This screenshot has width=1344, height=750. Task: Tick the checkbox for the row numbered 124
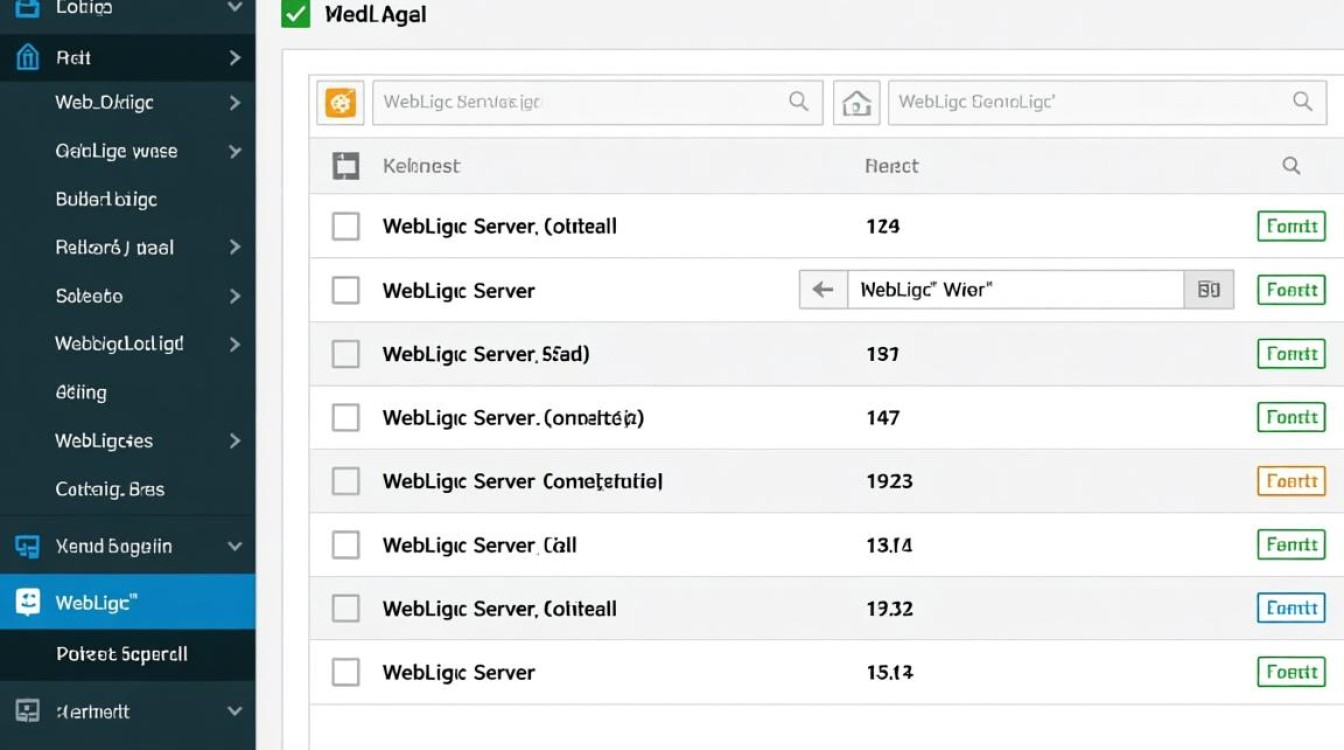click(x=345, y=226)
